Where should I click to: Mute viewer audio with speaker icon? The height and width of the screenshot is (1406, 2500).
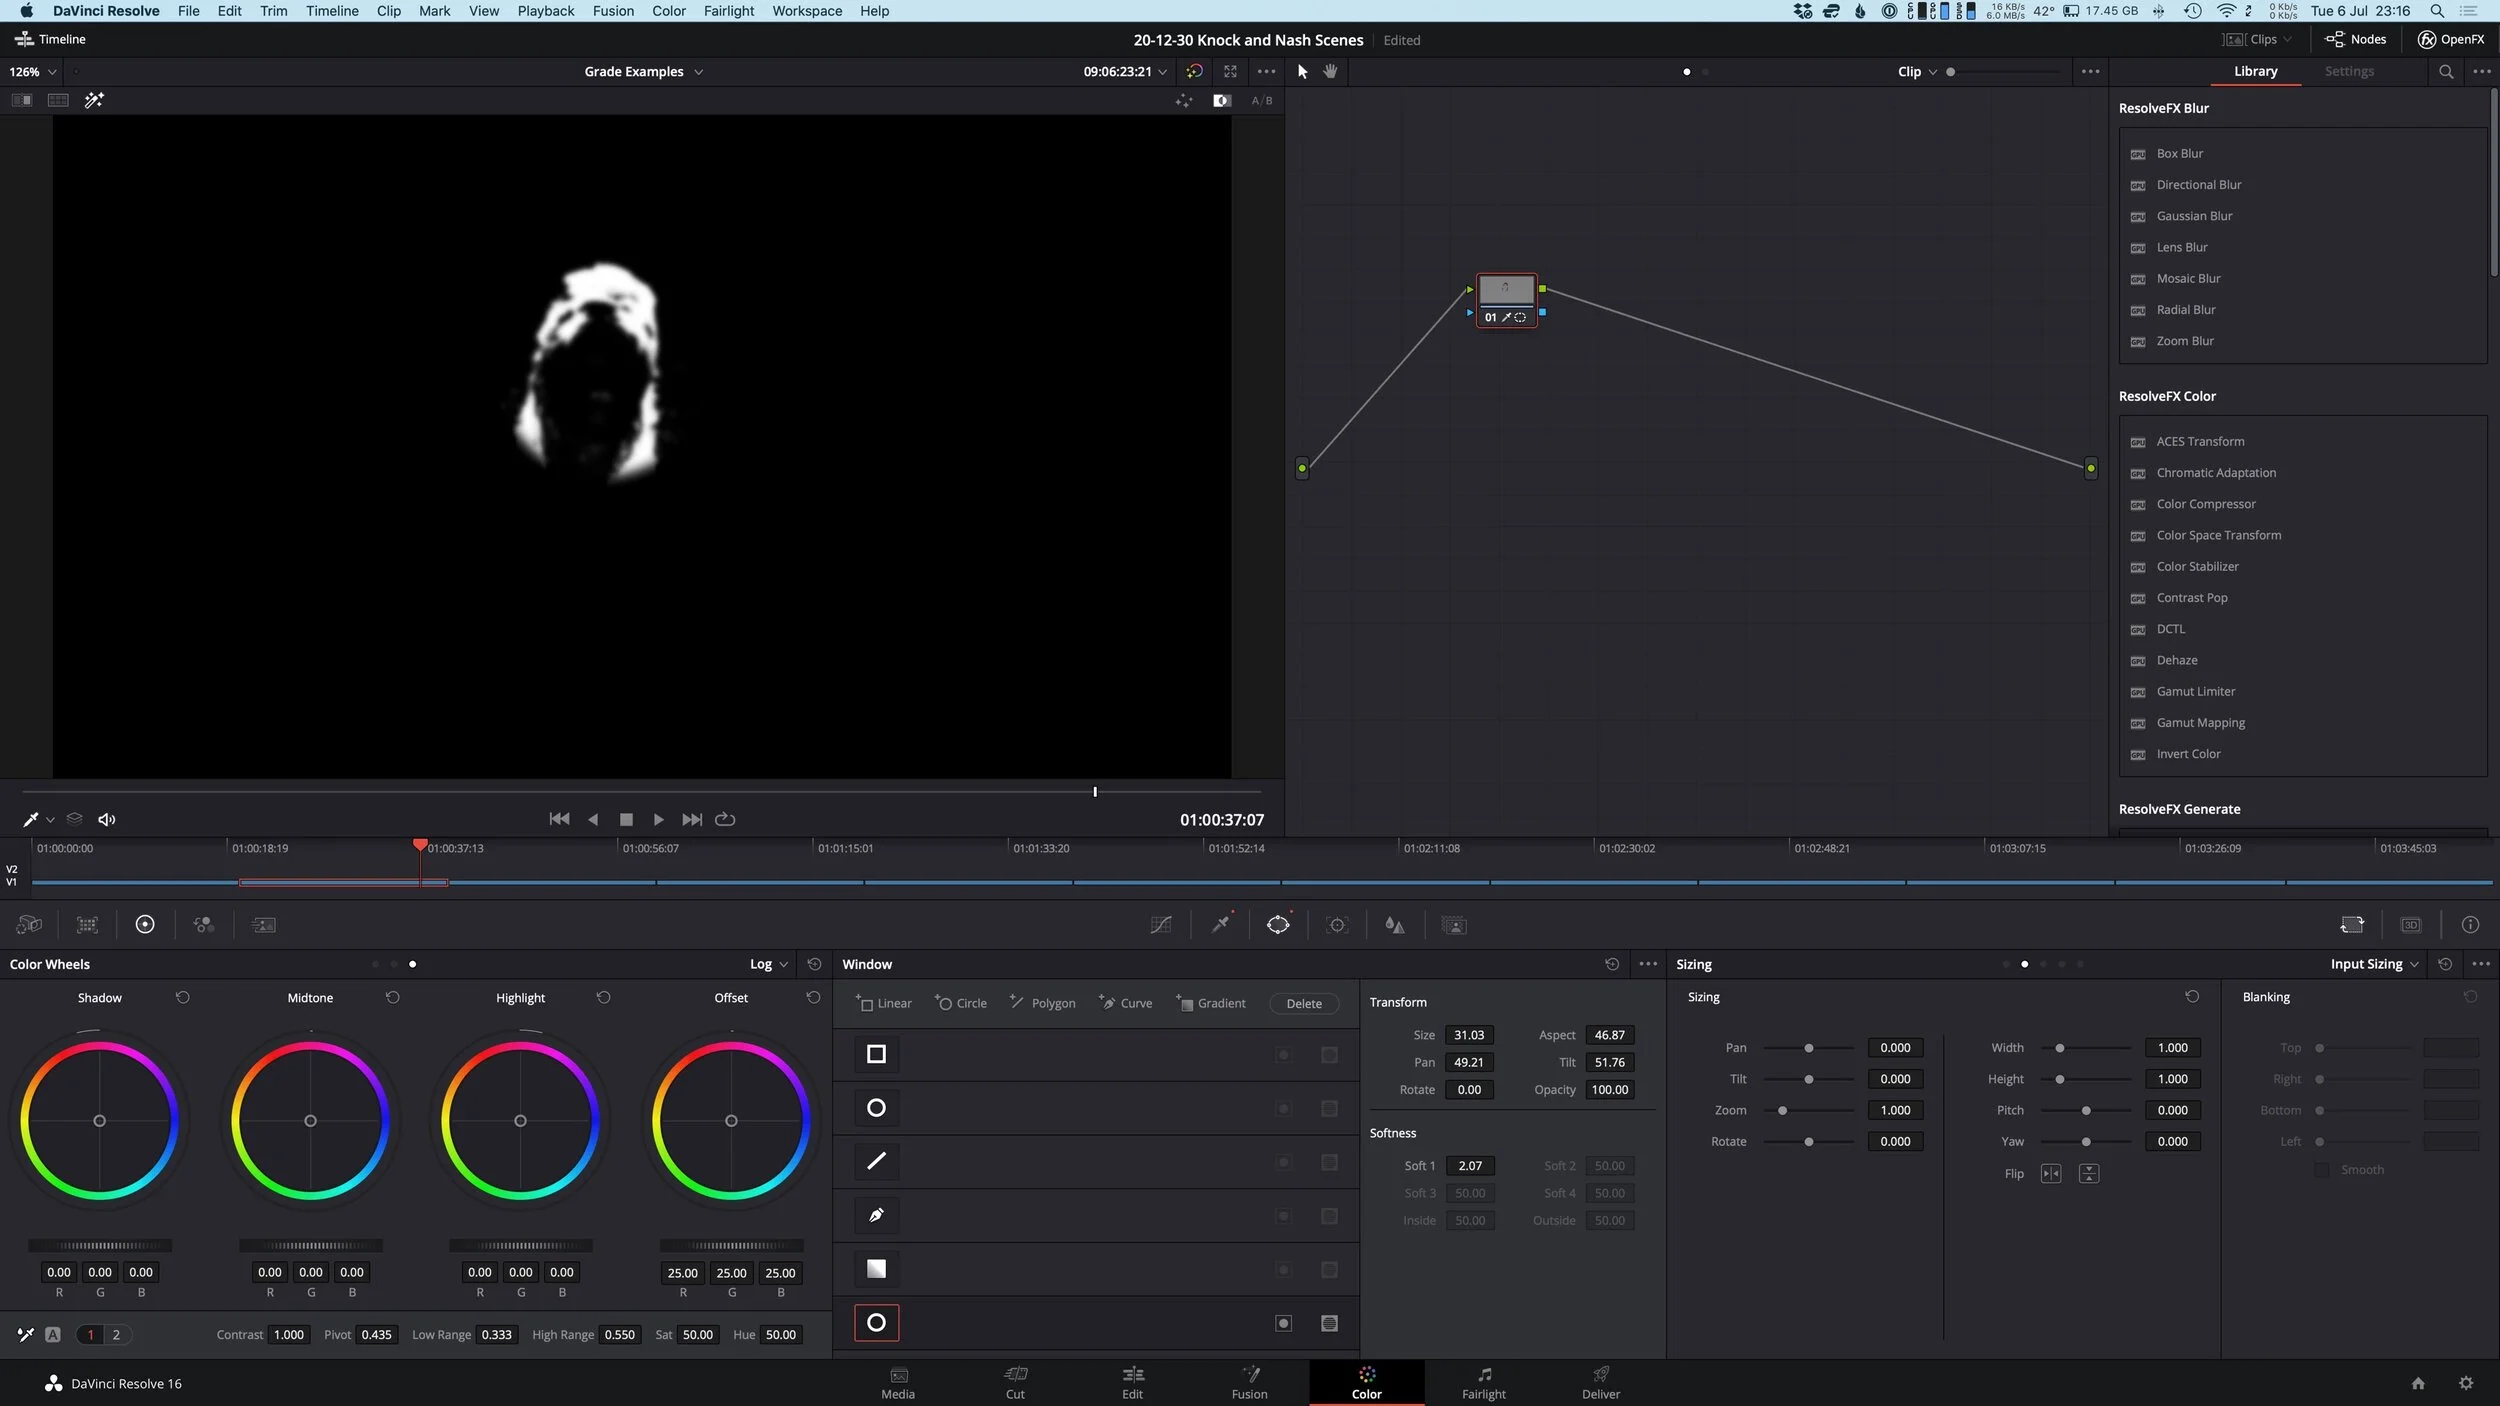tap(107, 819)
